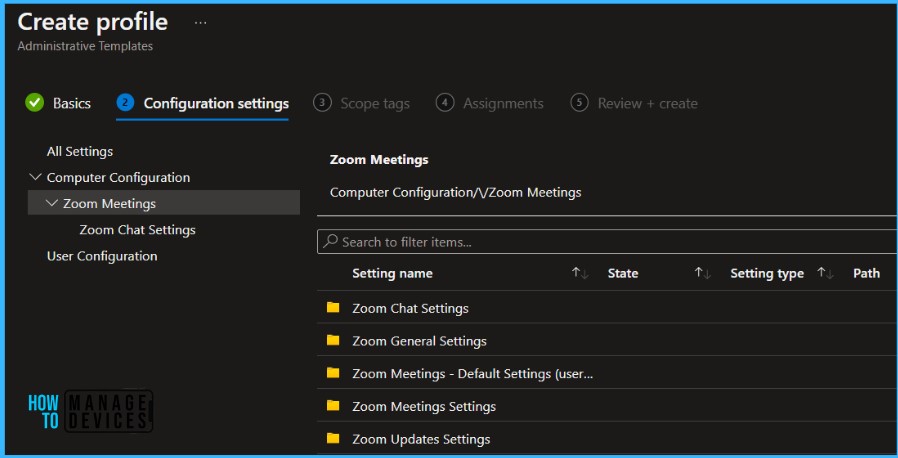Click the step 3 Scope tags circle

click(322, 103)
